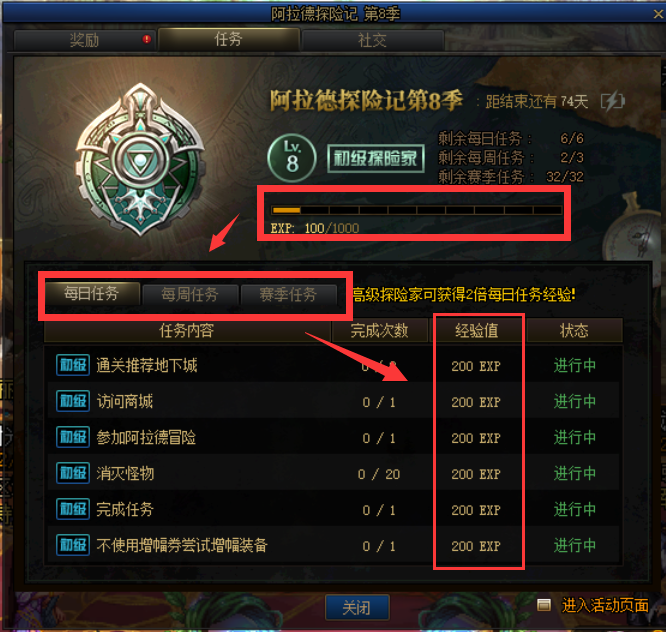Click the red alert dot on 奖励 tab
Screen dimensions: 666x632
pyautogui.click(x=147, y=39)
